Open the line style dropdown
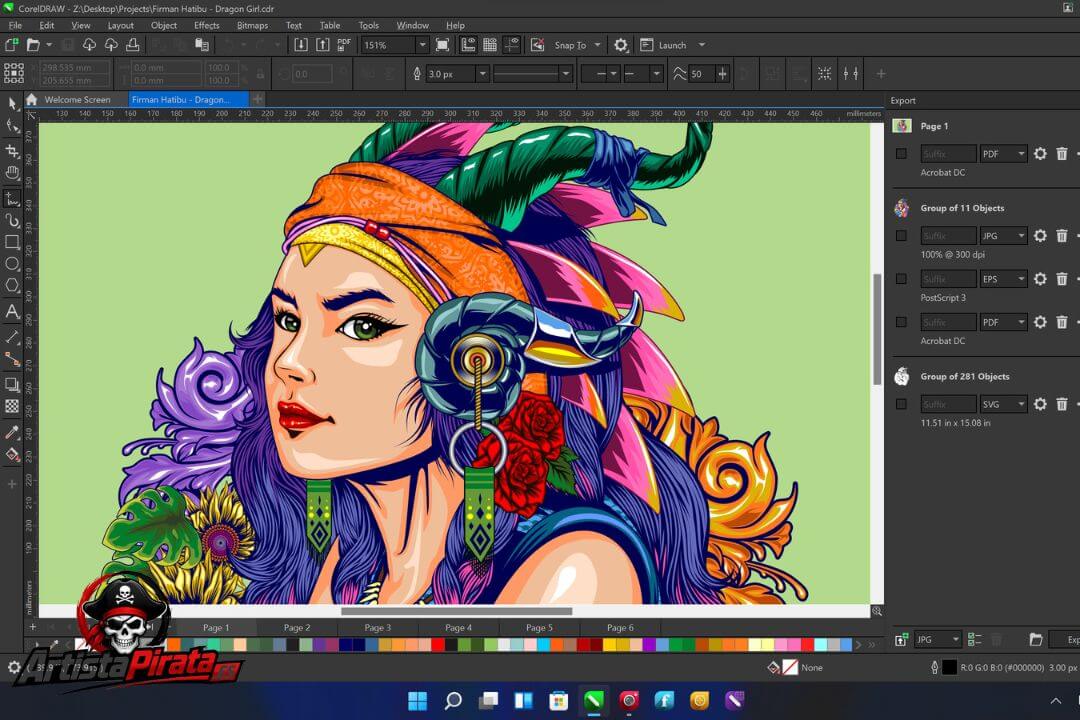 tap(565, 74)
